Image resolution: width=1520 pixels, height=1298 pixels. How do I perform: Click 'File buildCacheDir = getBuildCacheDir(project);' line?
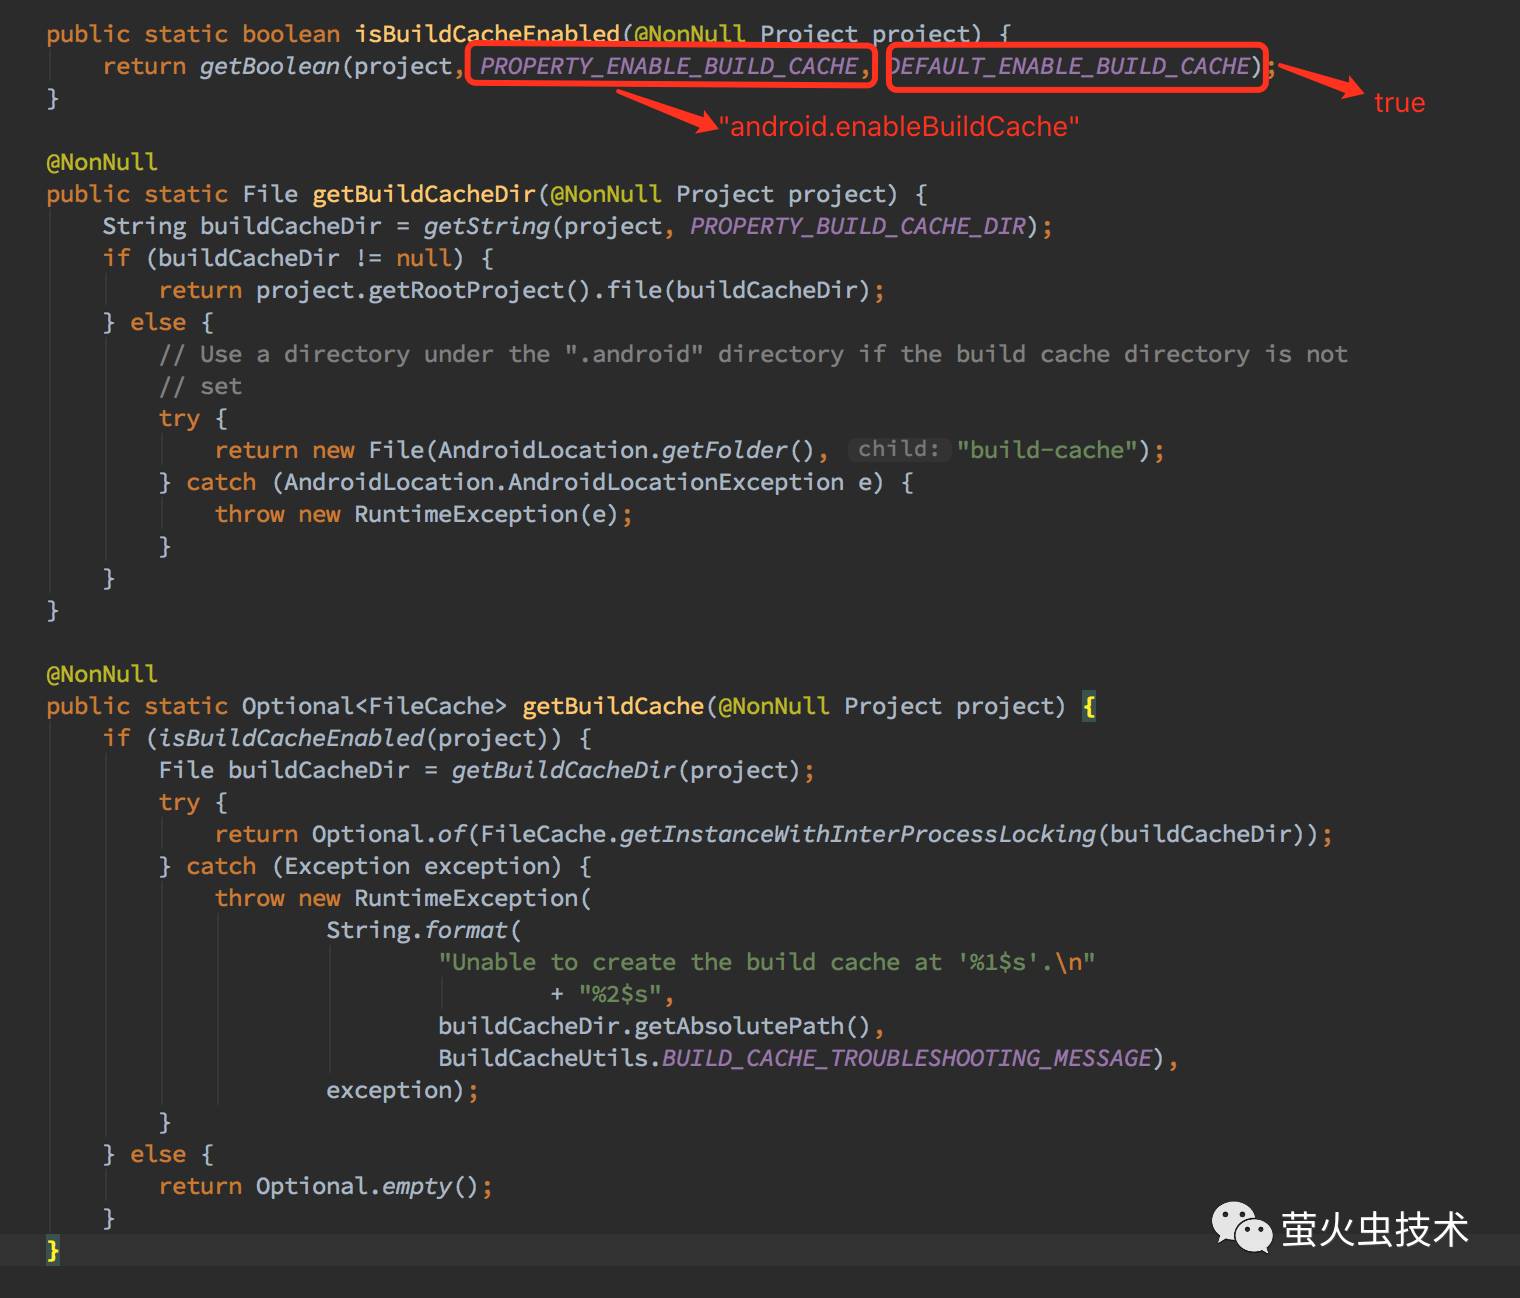tap(486, 770)
